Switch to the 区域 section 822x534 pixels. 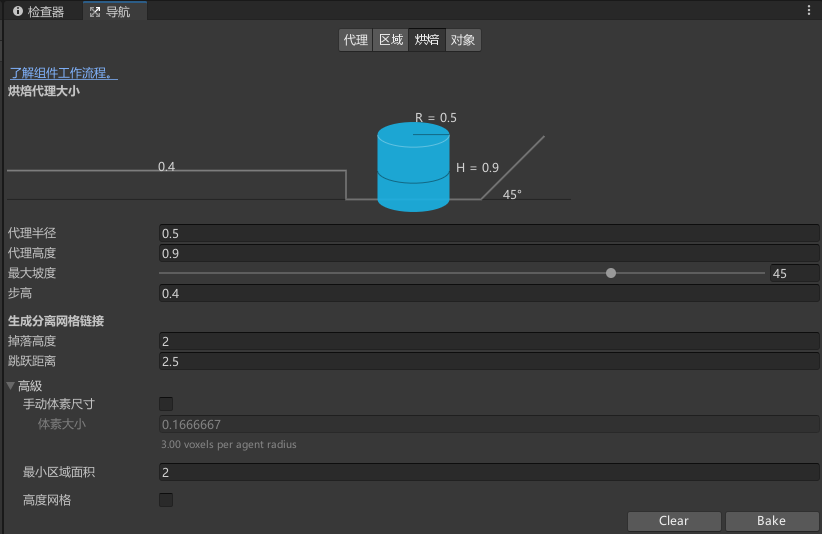click(390, 40)
